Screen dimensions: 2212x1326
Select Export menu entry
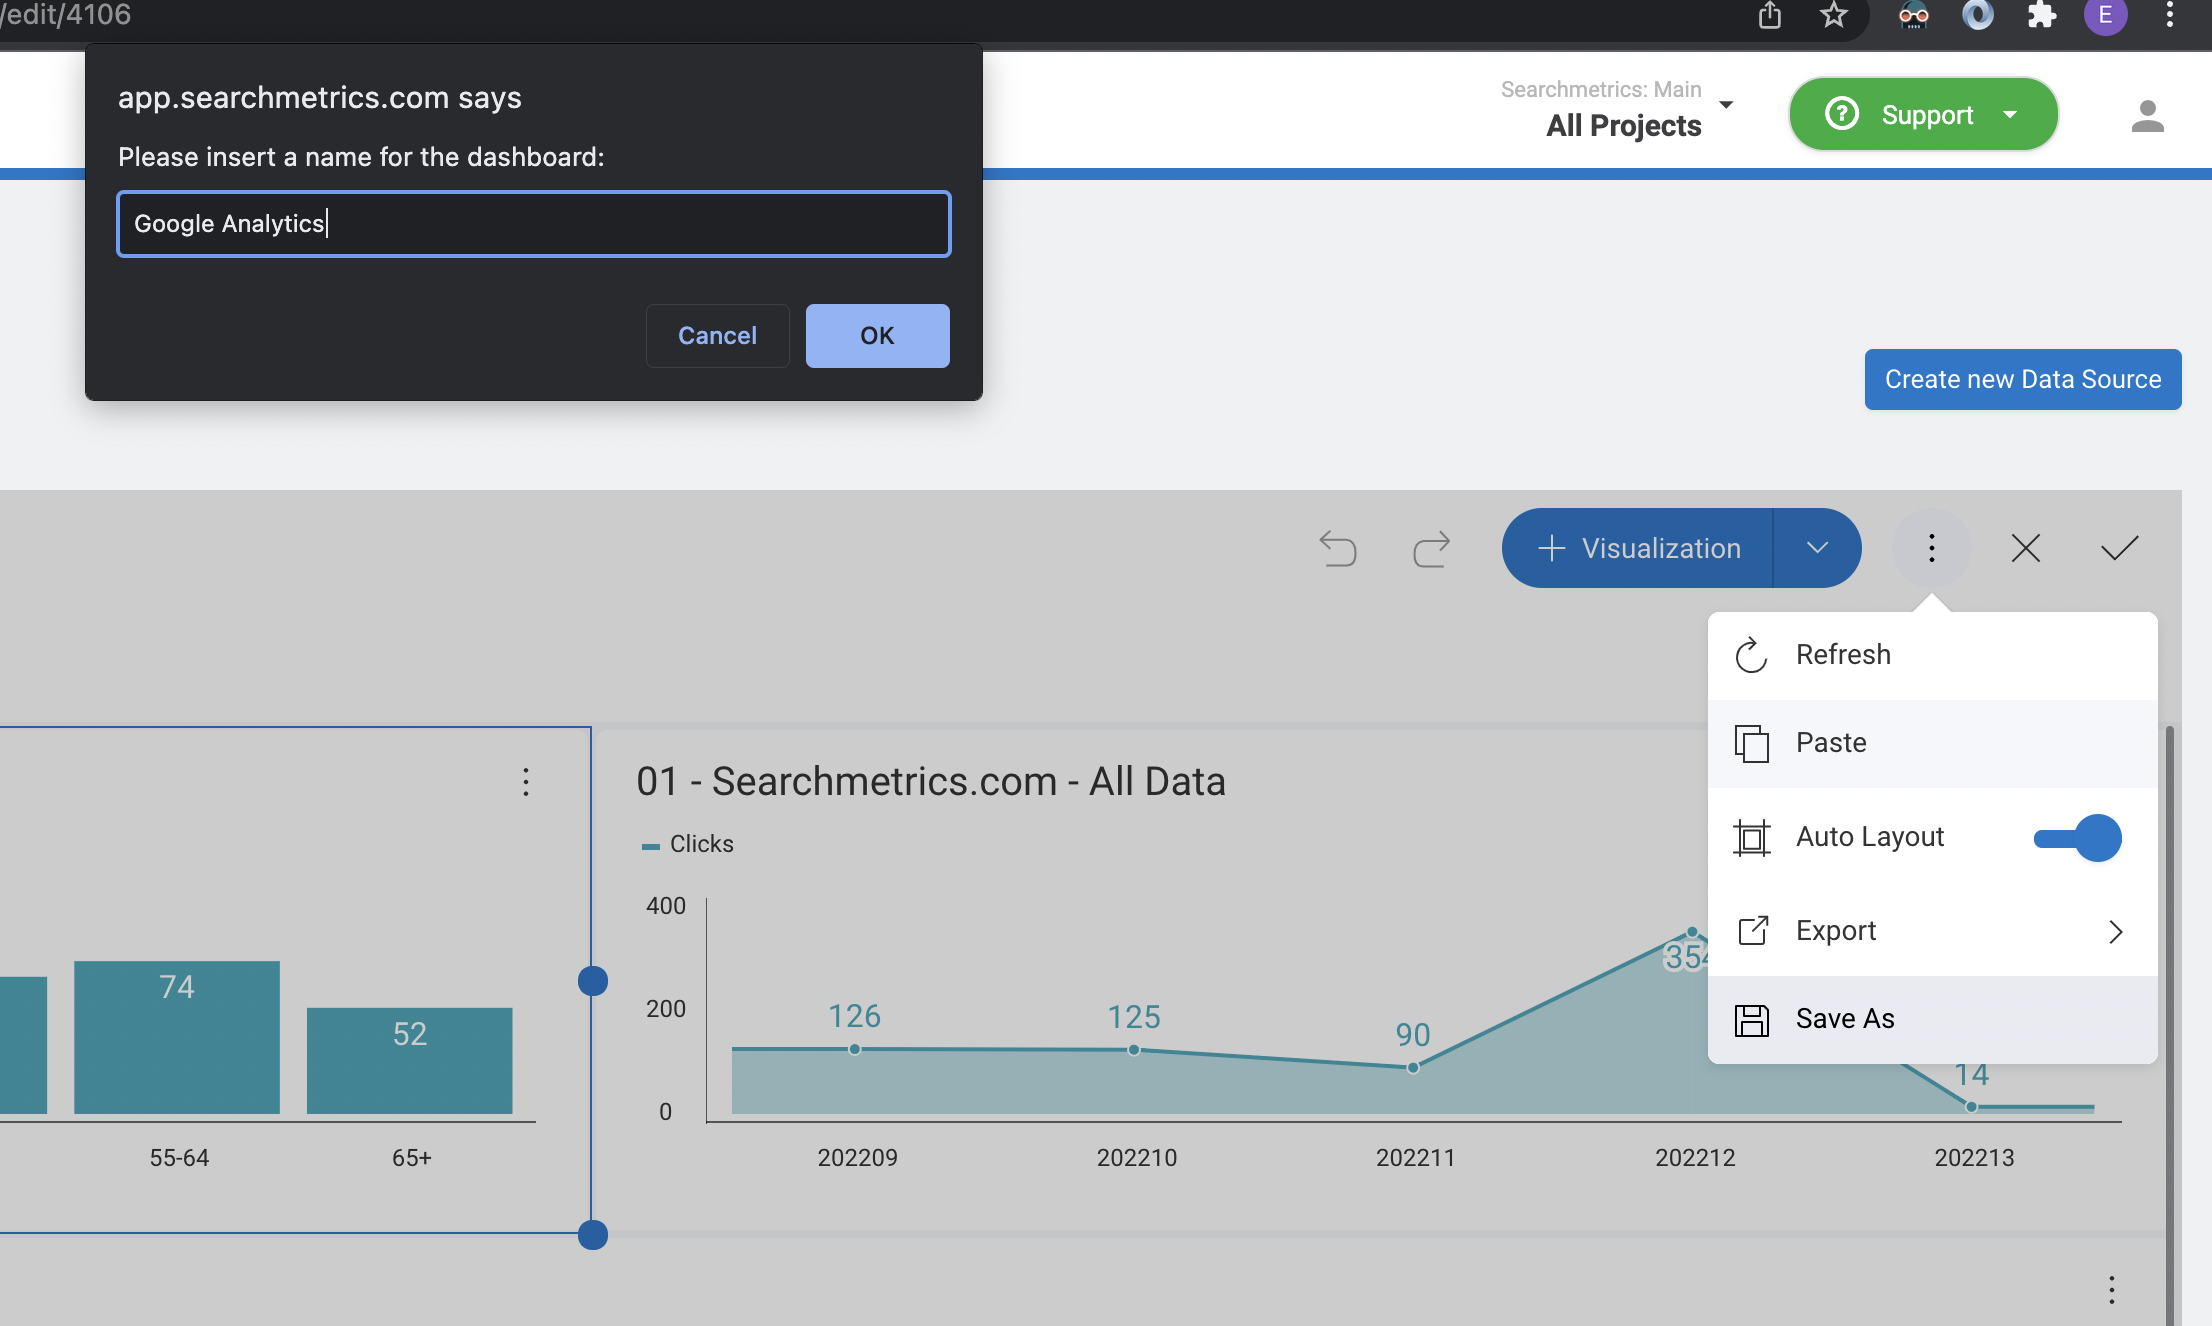1932,931
